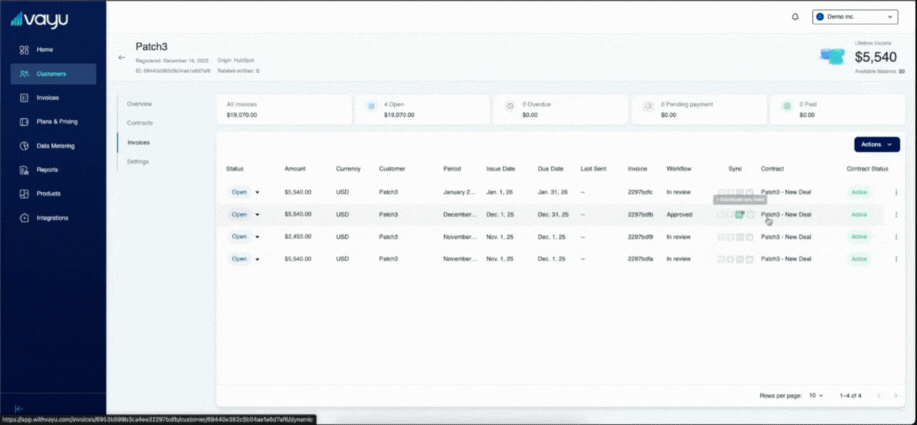Expand status dropdown for invoice 2297bdfb
Screen dimensions: 917x425
coord(257,215)
